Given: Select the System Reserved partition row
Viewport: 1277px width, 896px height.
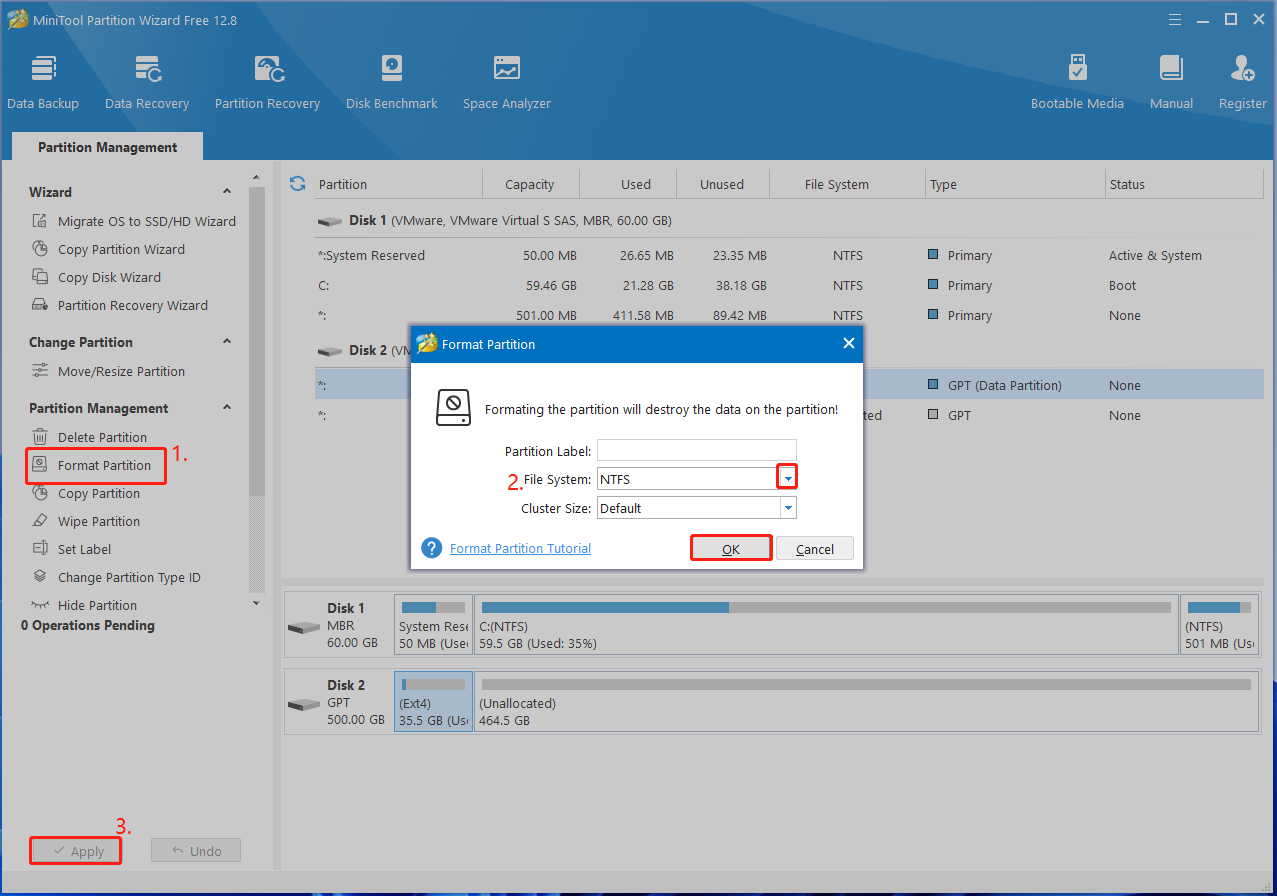Looking at the screenshot, I should point(789,255).
